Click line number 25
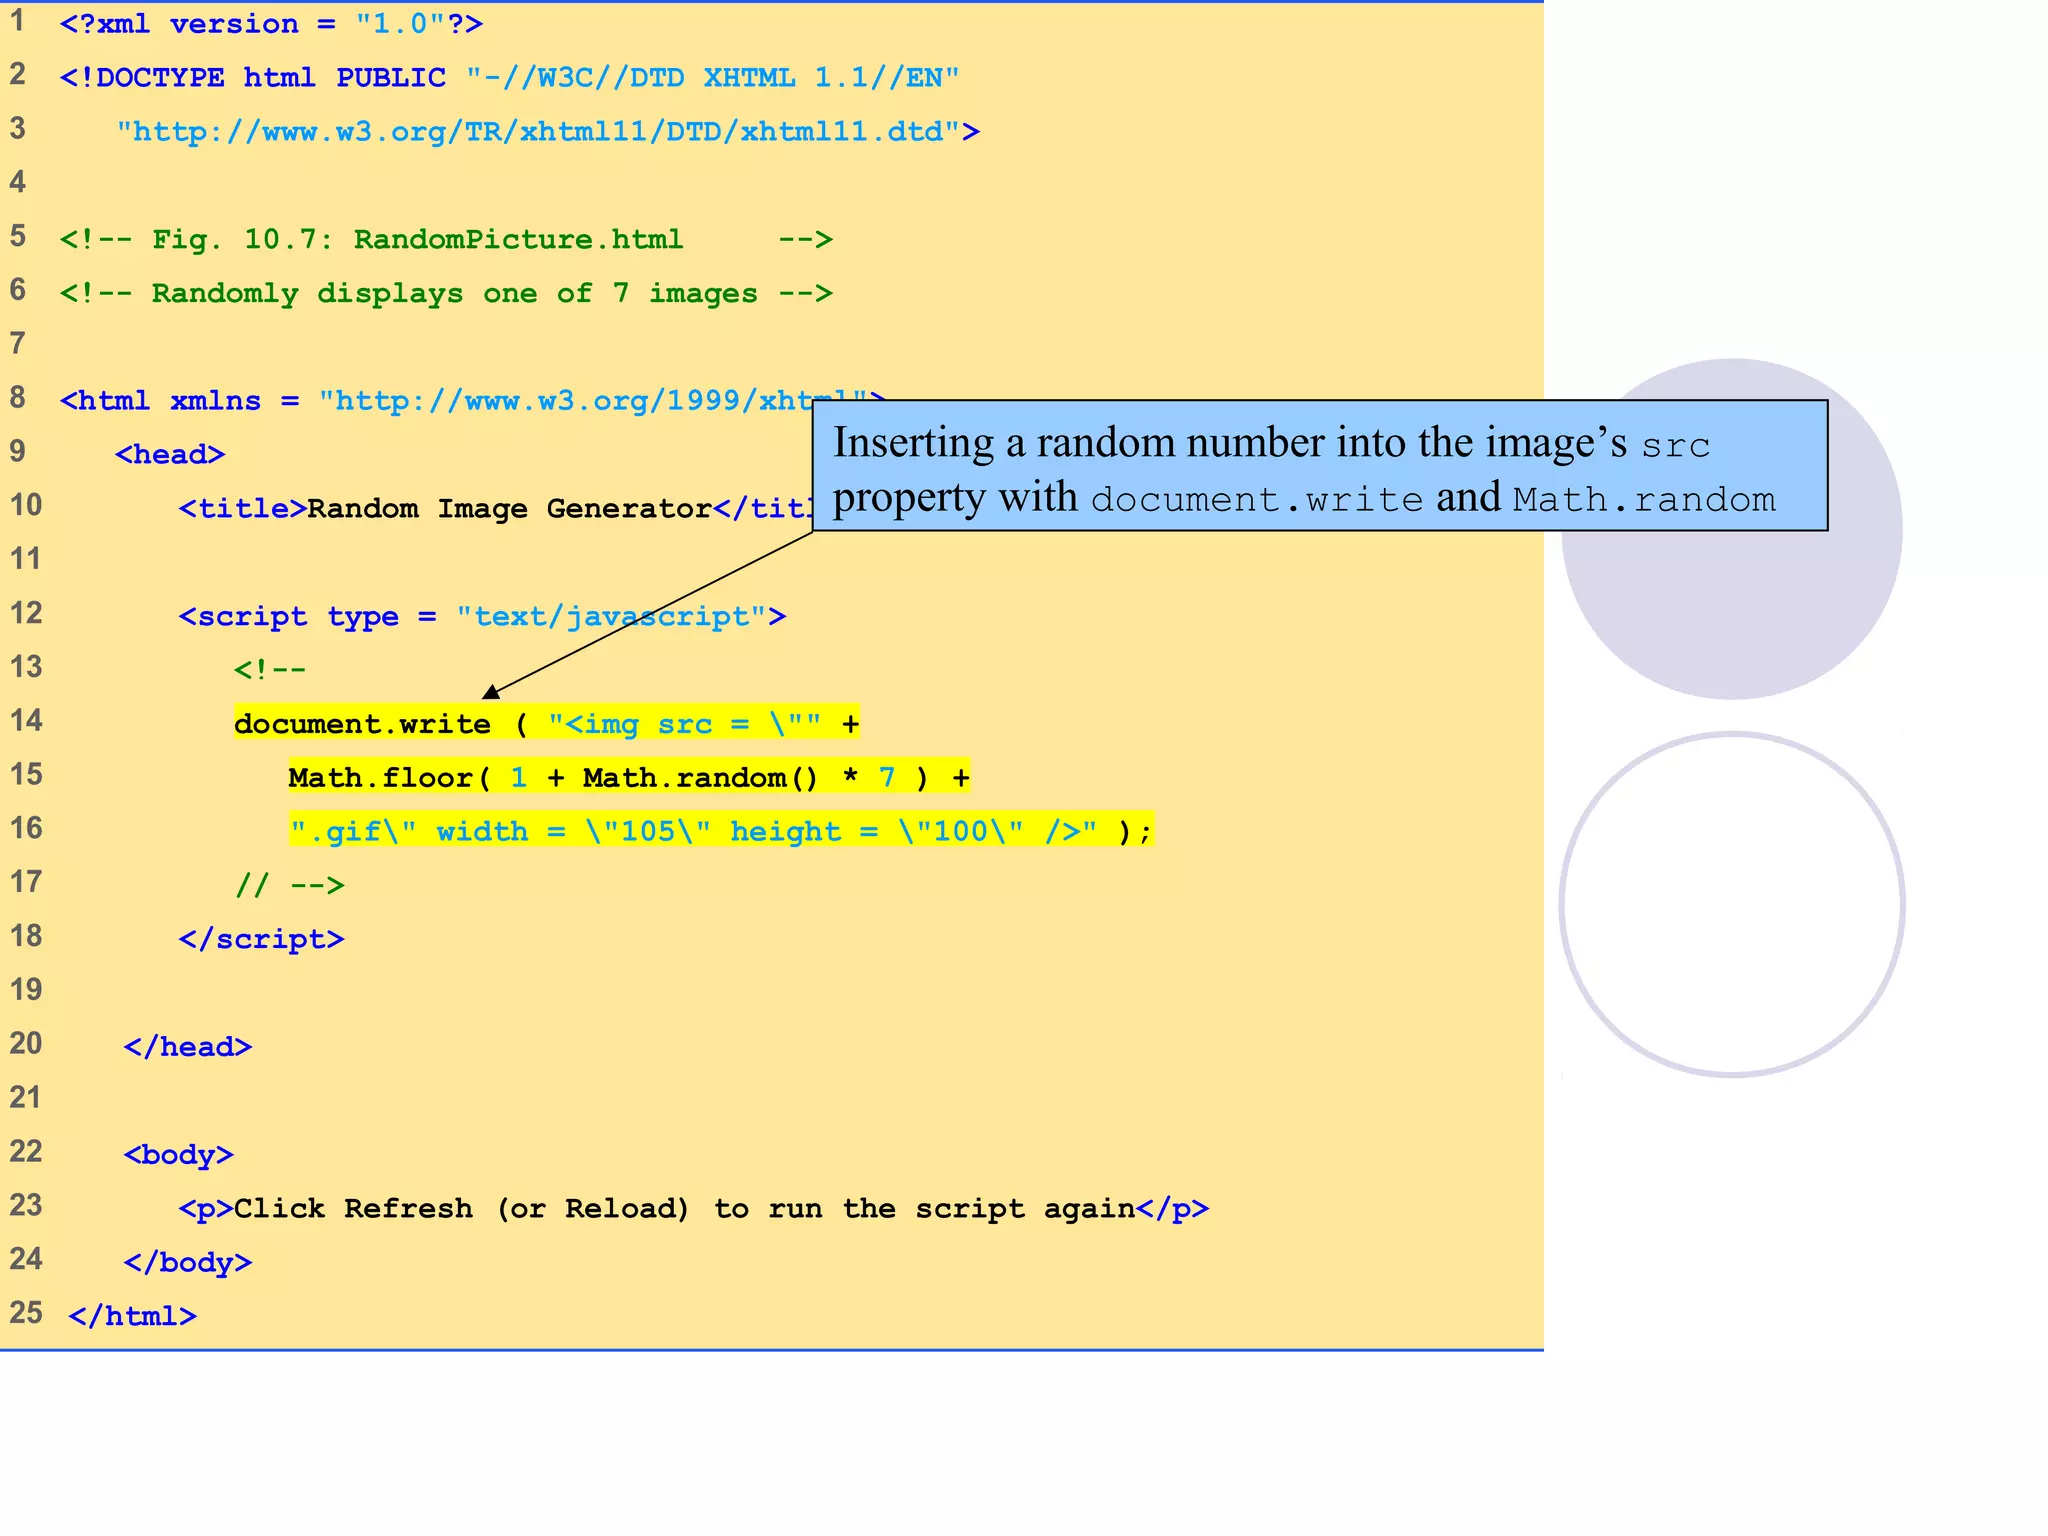Image resolution: width=2048 pixels, height=1536 pixels. coord(26,1313)
